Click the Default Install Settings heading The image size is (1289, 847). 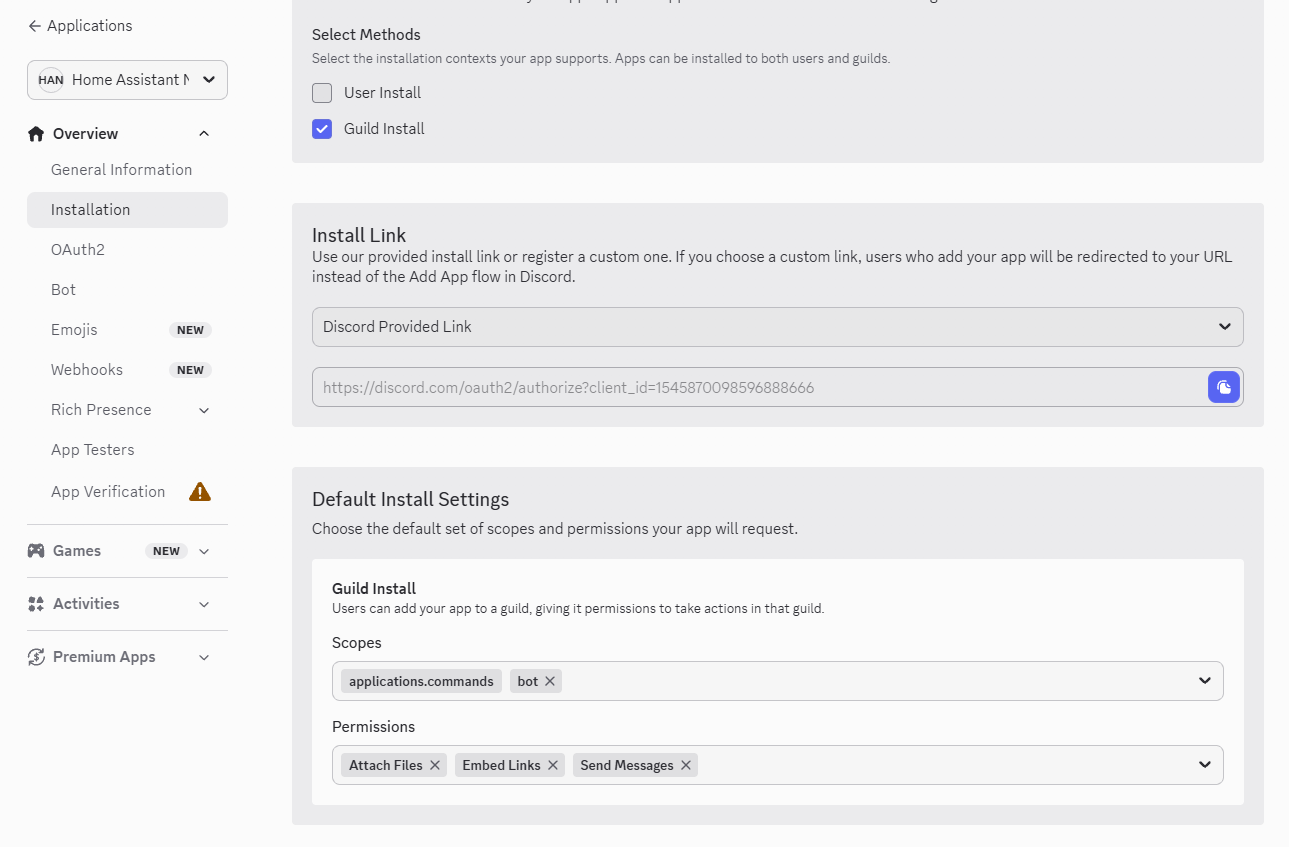coord(411,499)
